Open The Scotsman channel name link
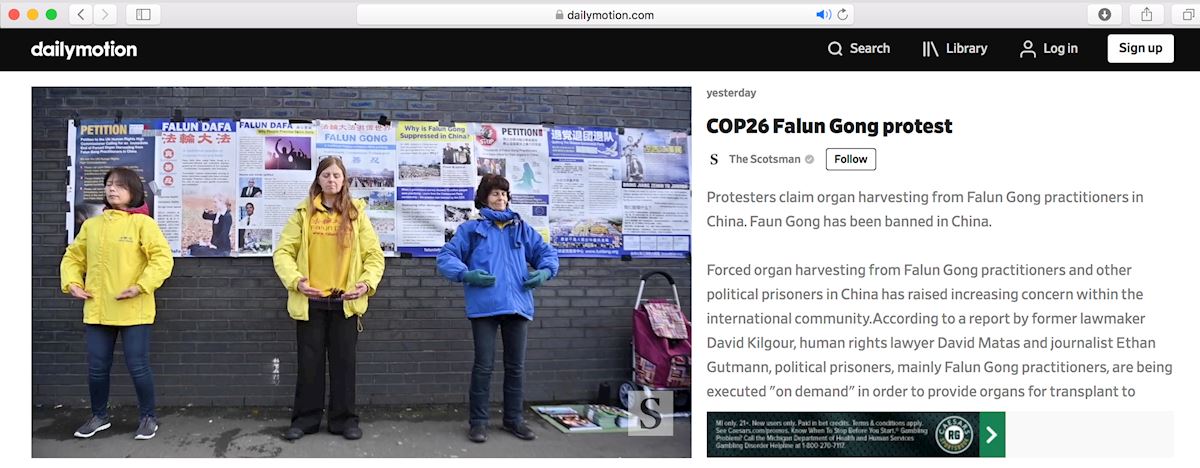This screenshot has width=1200, height=468. tap(765, 159)
